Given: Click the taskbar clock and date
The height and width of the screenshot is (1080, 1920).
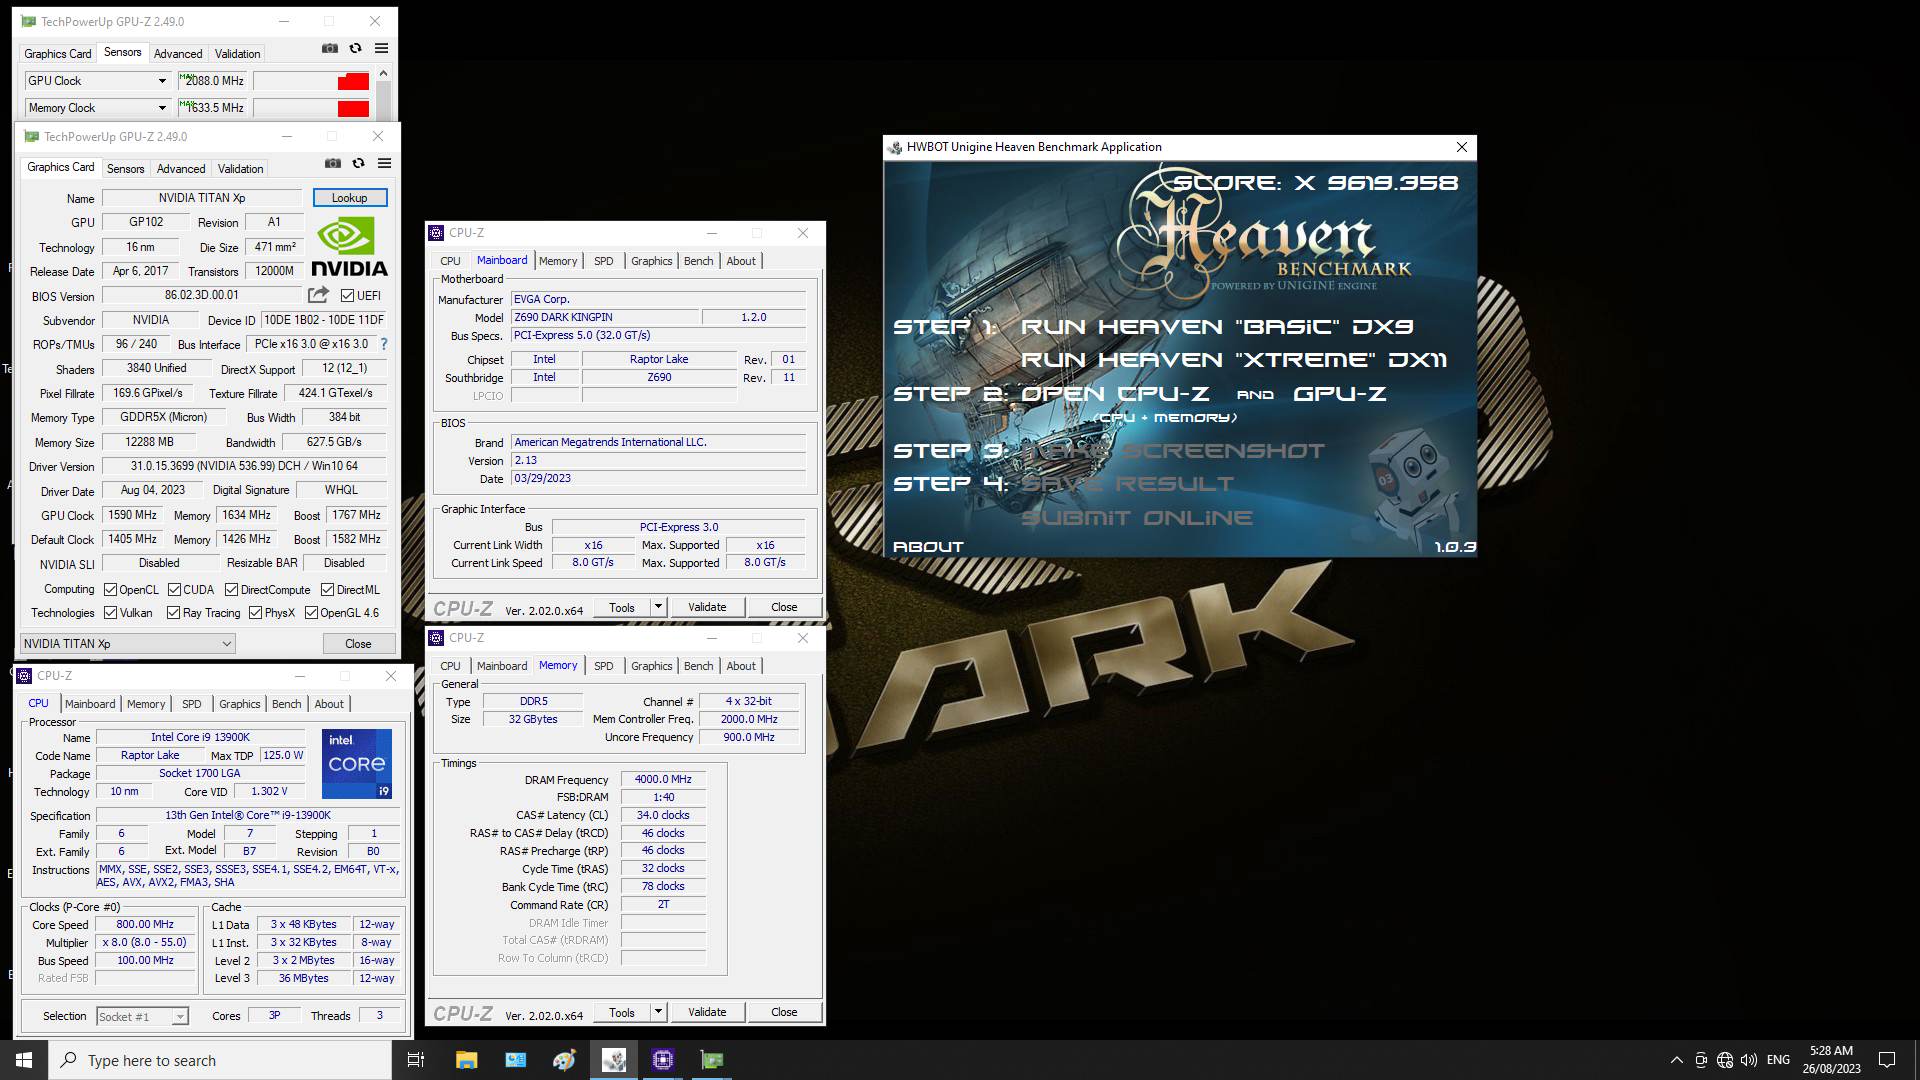Looking at the screenshot, I should [x=1831, y=1060].
